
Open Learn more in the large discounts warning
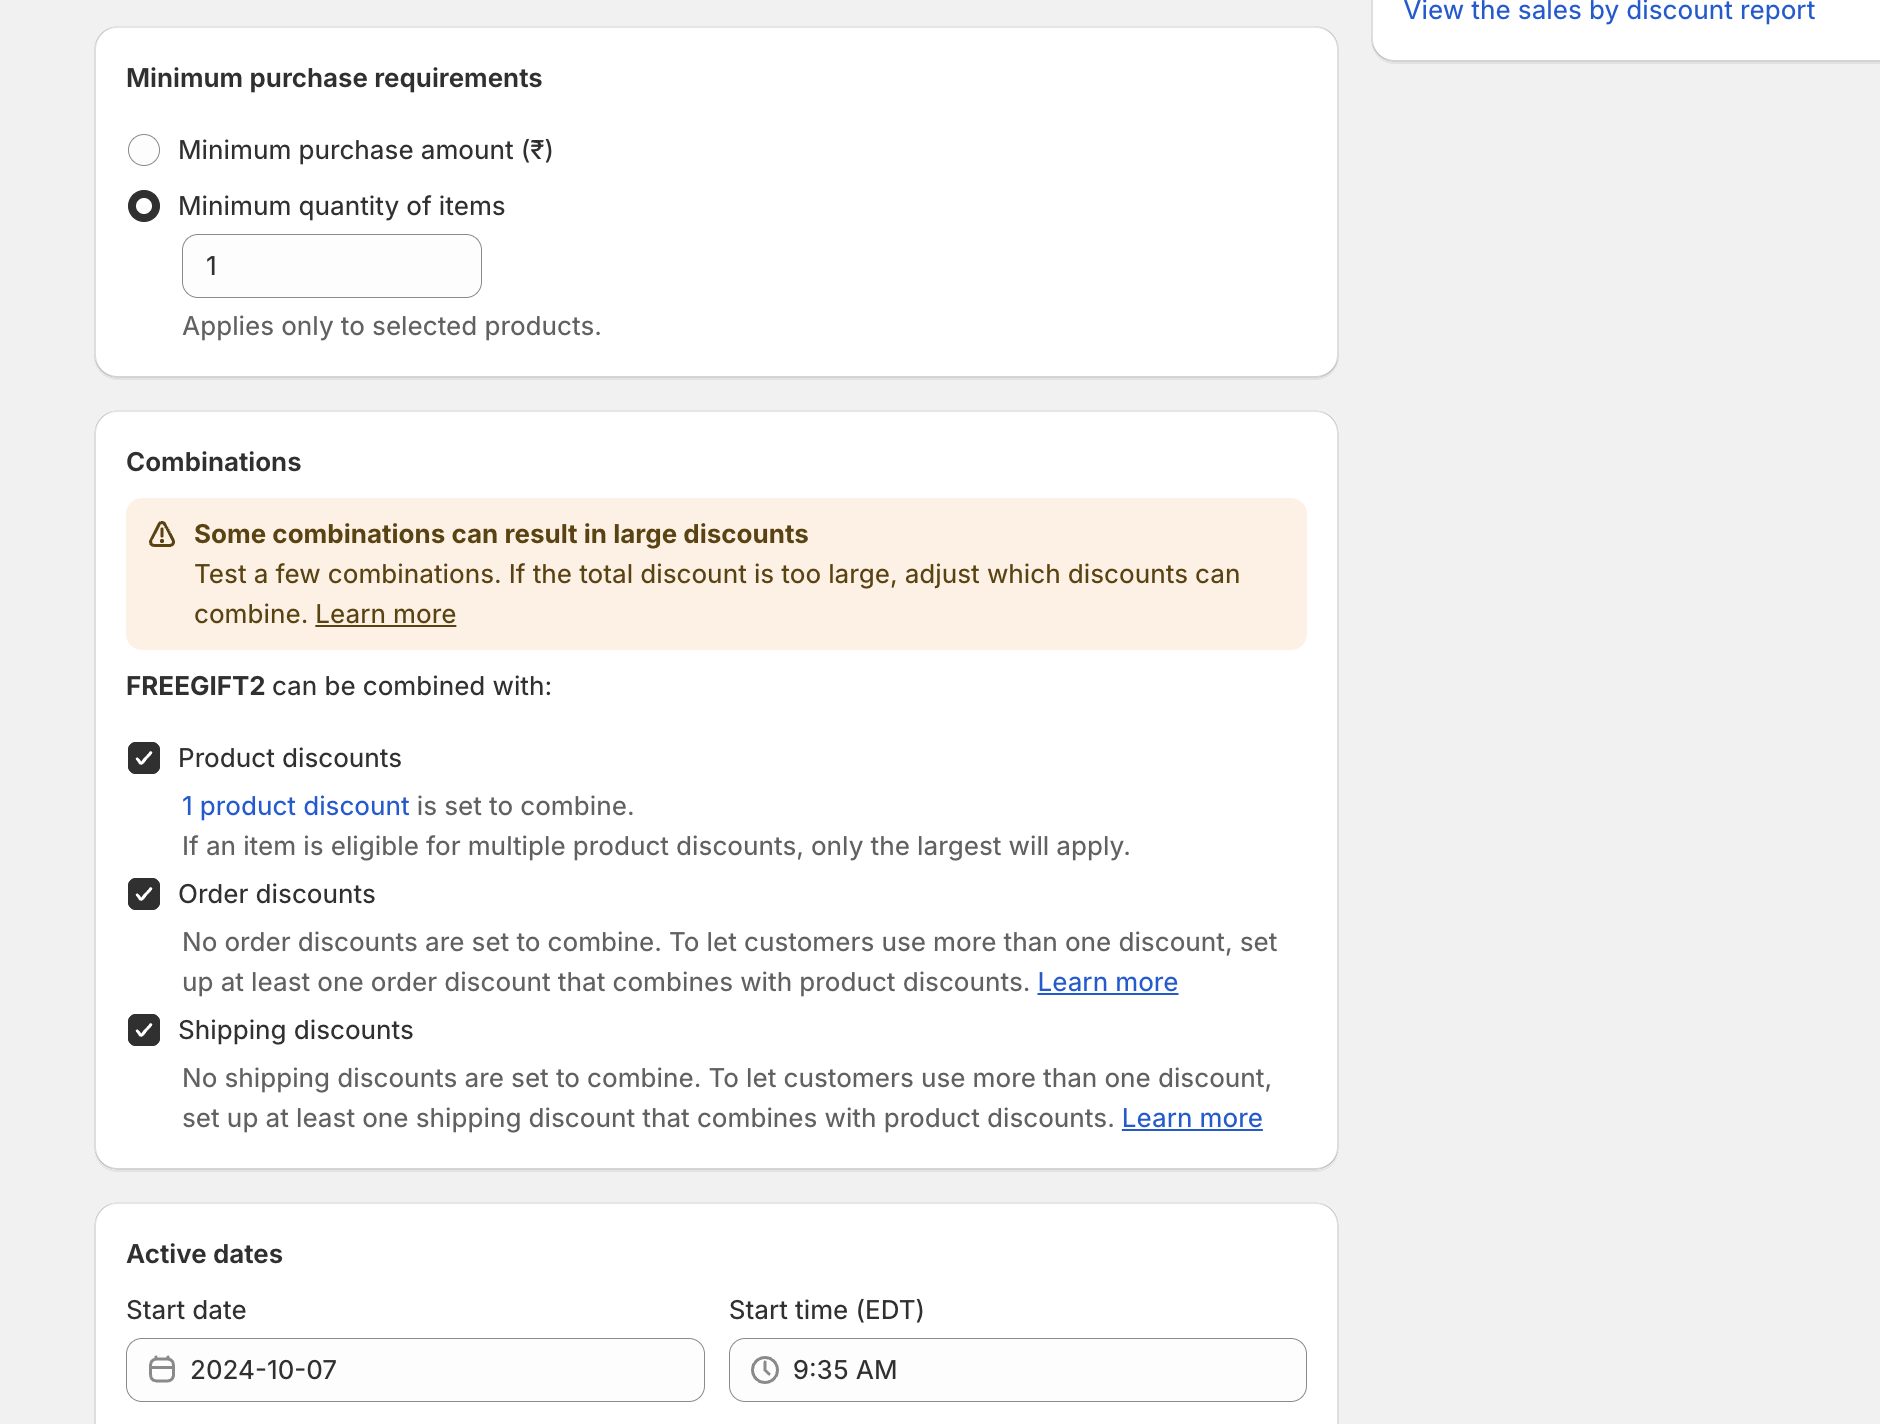pos(385,613)
